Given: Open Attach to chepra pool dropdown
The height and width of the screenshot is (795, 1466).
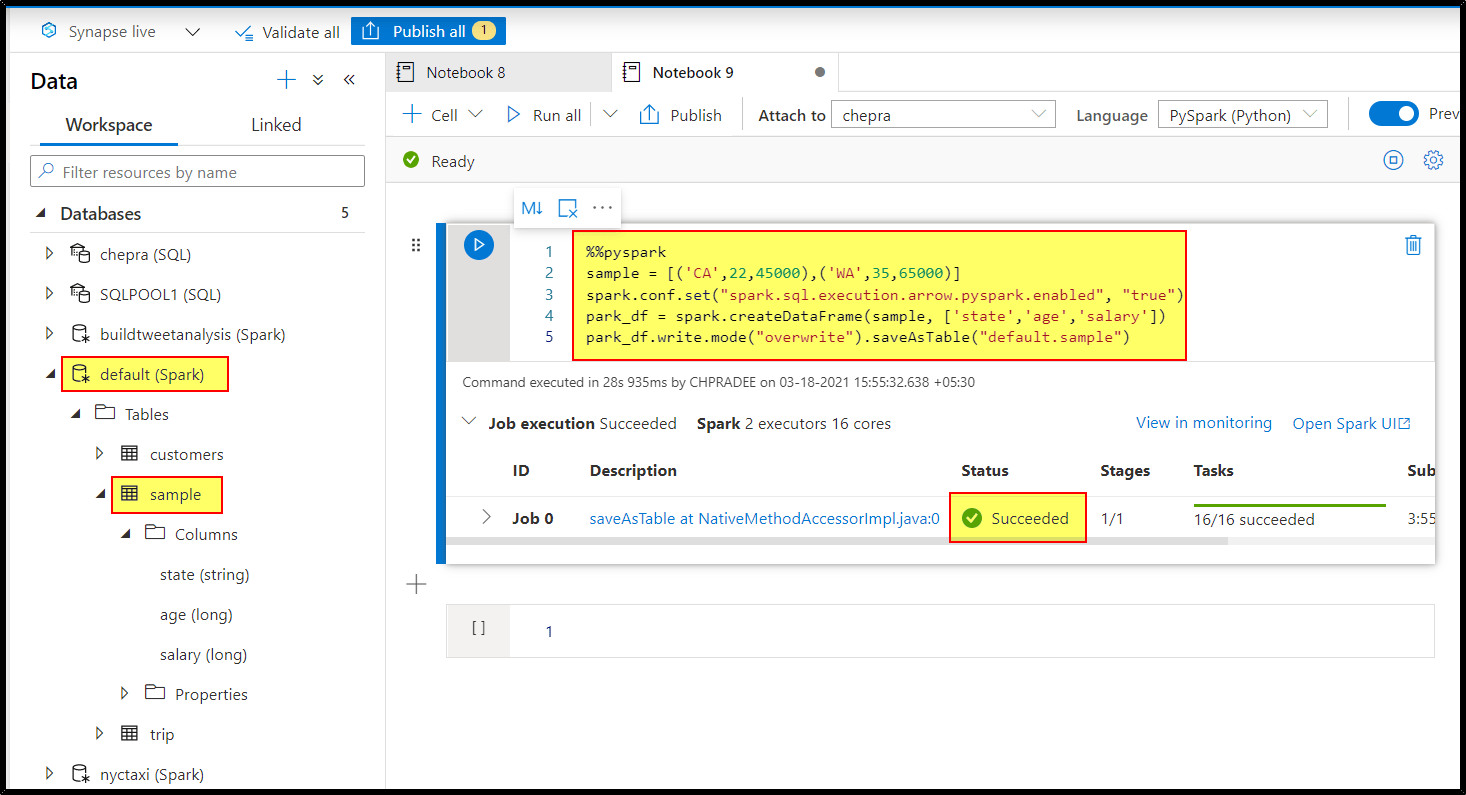Looking at the screenshot, I should coord(943,115).
